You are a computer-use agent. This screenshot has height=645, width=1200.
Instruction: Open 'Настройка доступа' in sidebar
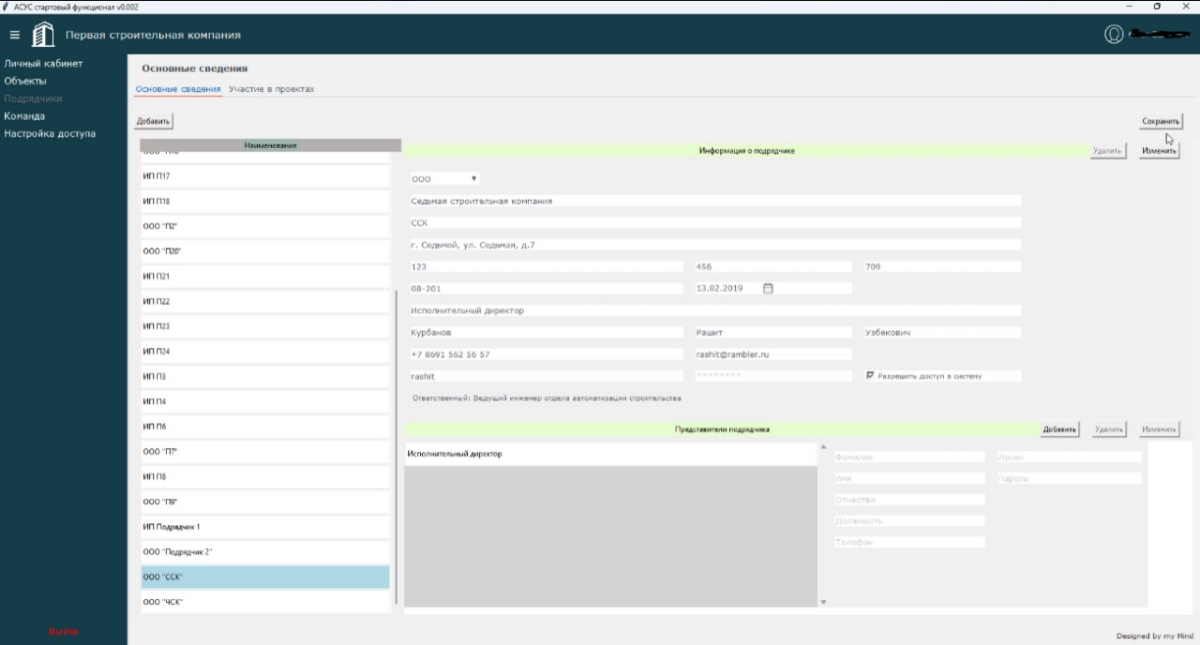tap(50, 134)
